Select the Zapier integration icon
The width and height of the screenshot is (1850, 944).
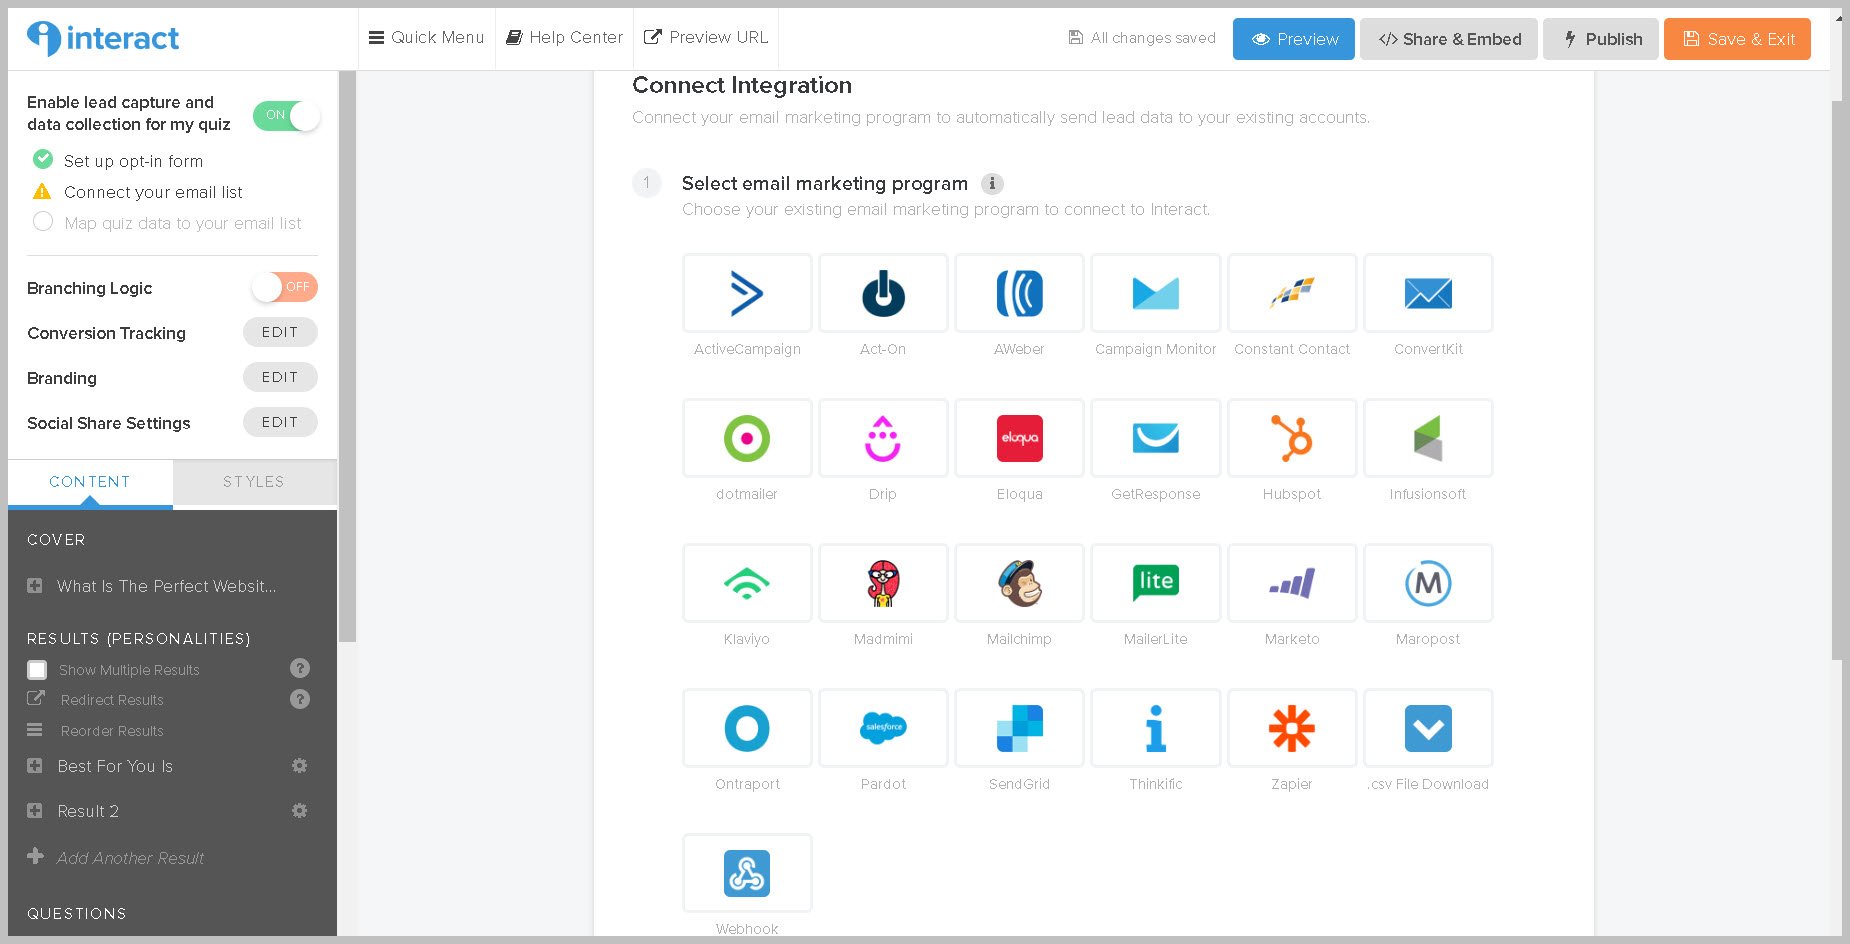[1291, 728]
